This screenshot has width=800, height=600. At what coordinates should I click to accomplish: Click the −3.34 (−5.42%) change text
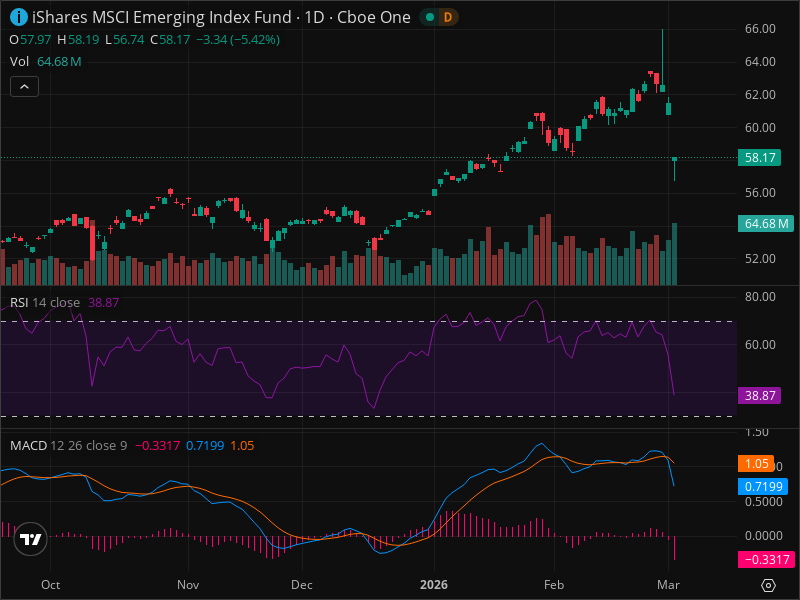[238, 40]
